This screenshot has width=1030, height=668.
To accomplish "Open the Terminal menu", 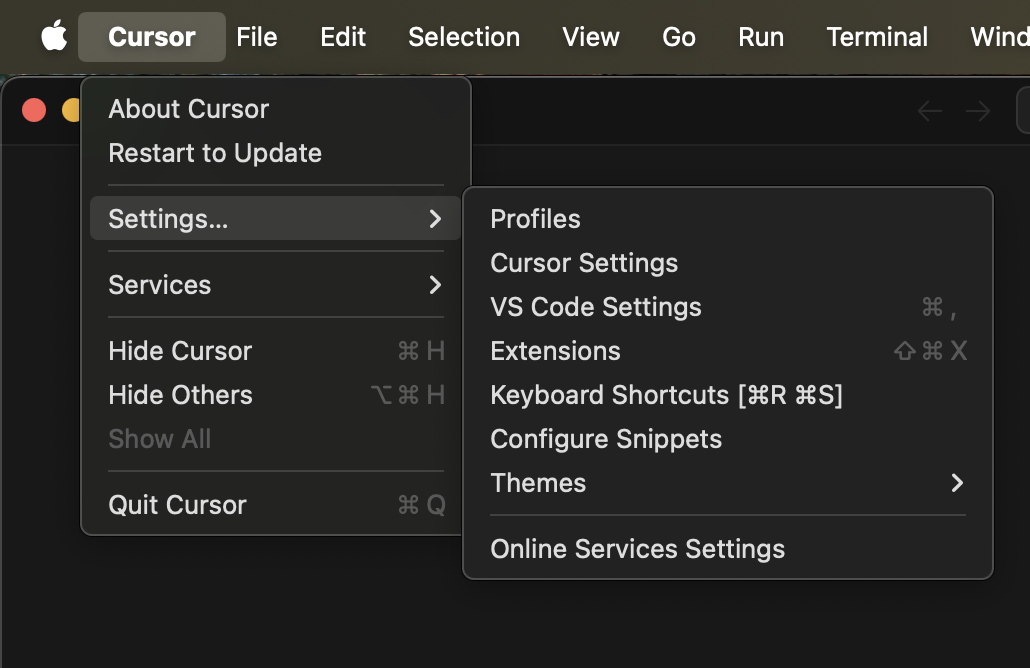I will coord(876,36).
